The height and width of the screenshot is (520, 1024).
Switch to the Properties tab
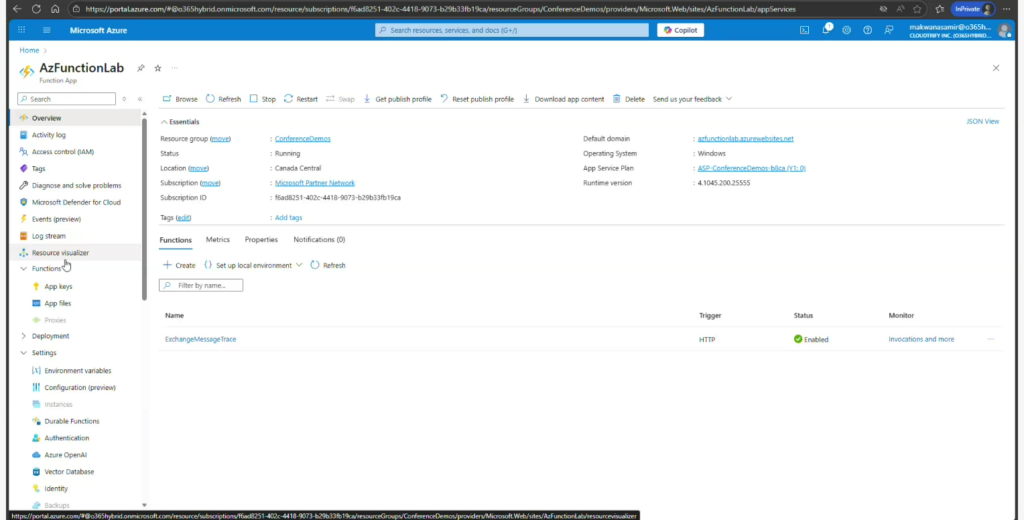click(261, 240)
